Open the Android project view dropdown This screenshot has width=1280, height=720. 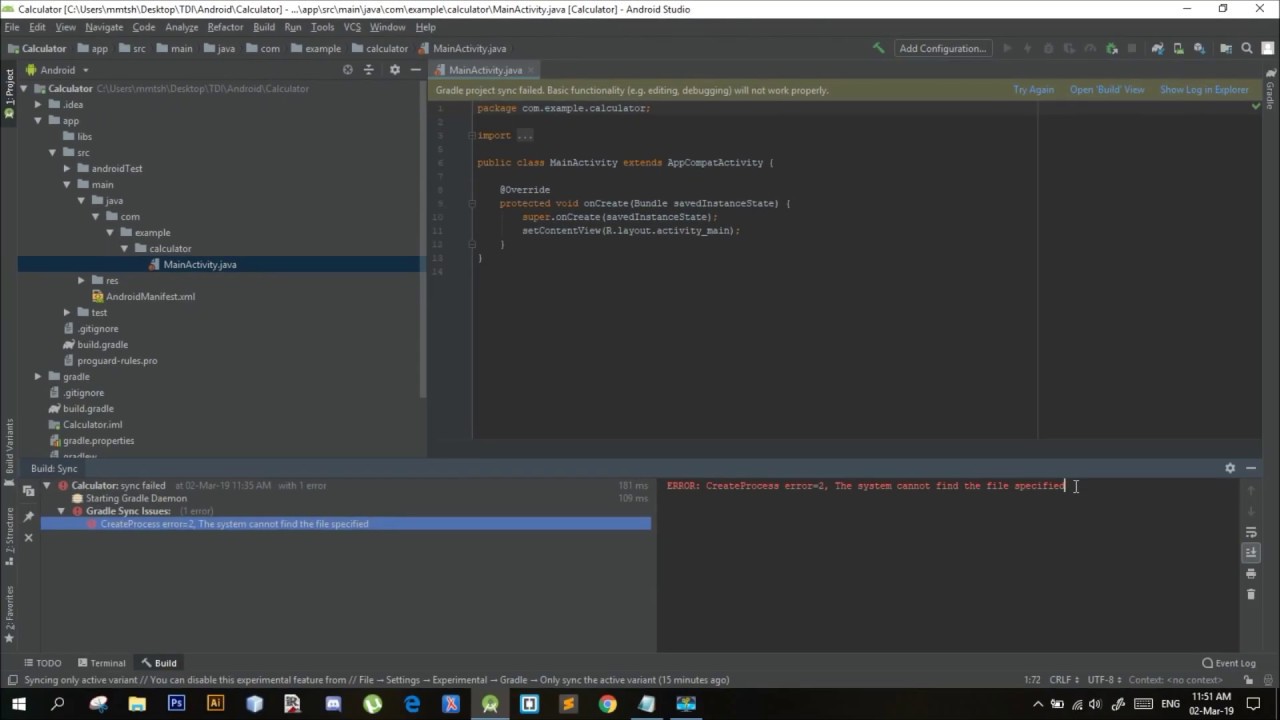point(58,70)
